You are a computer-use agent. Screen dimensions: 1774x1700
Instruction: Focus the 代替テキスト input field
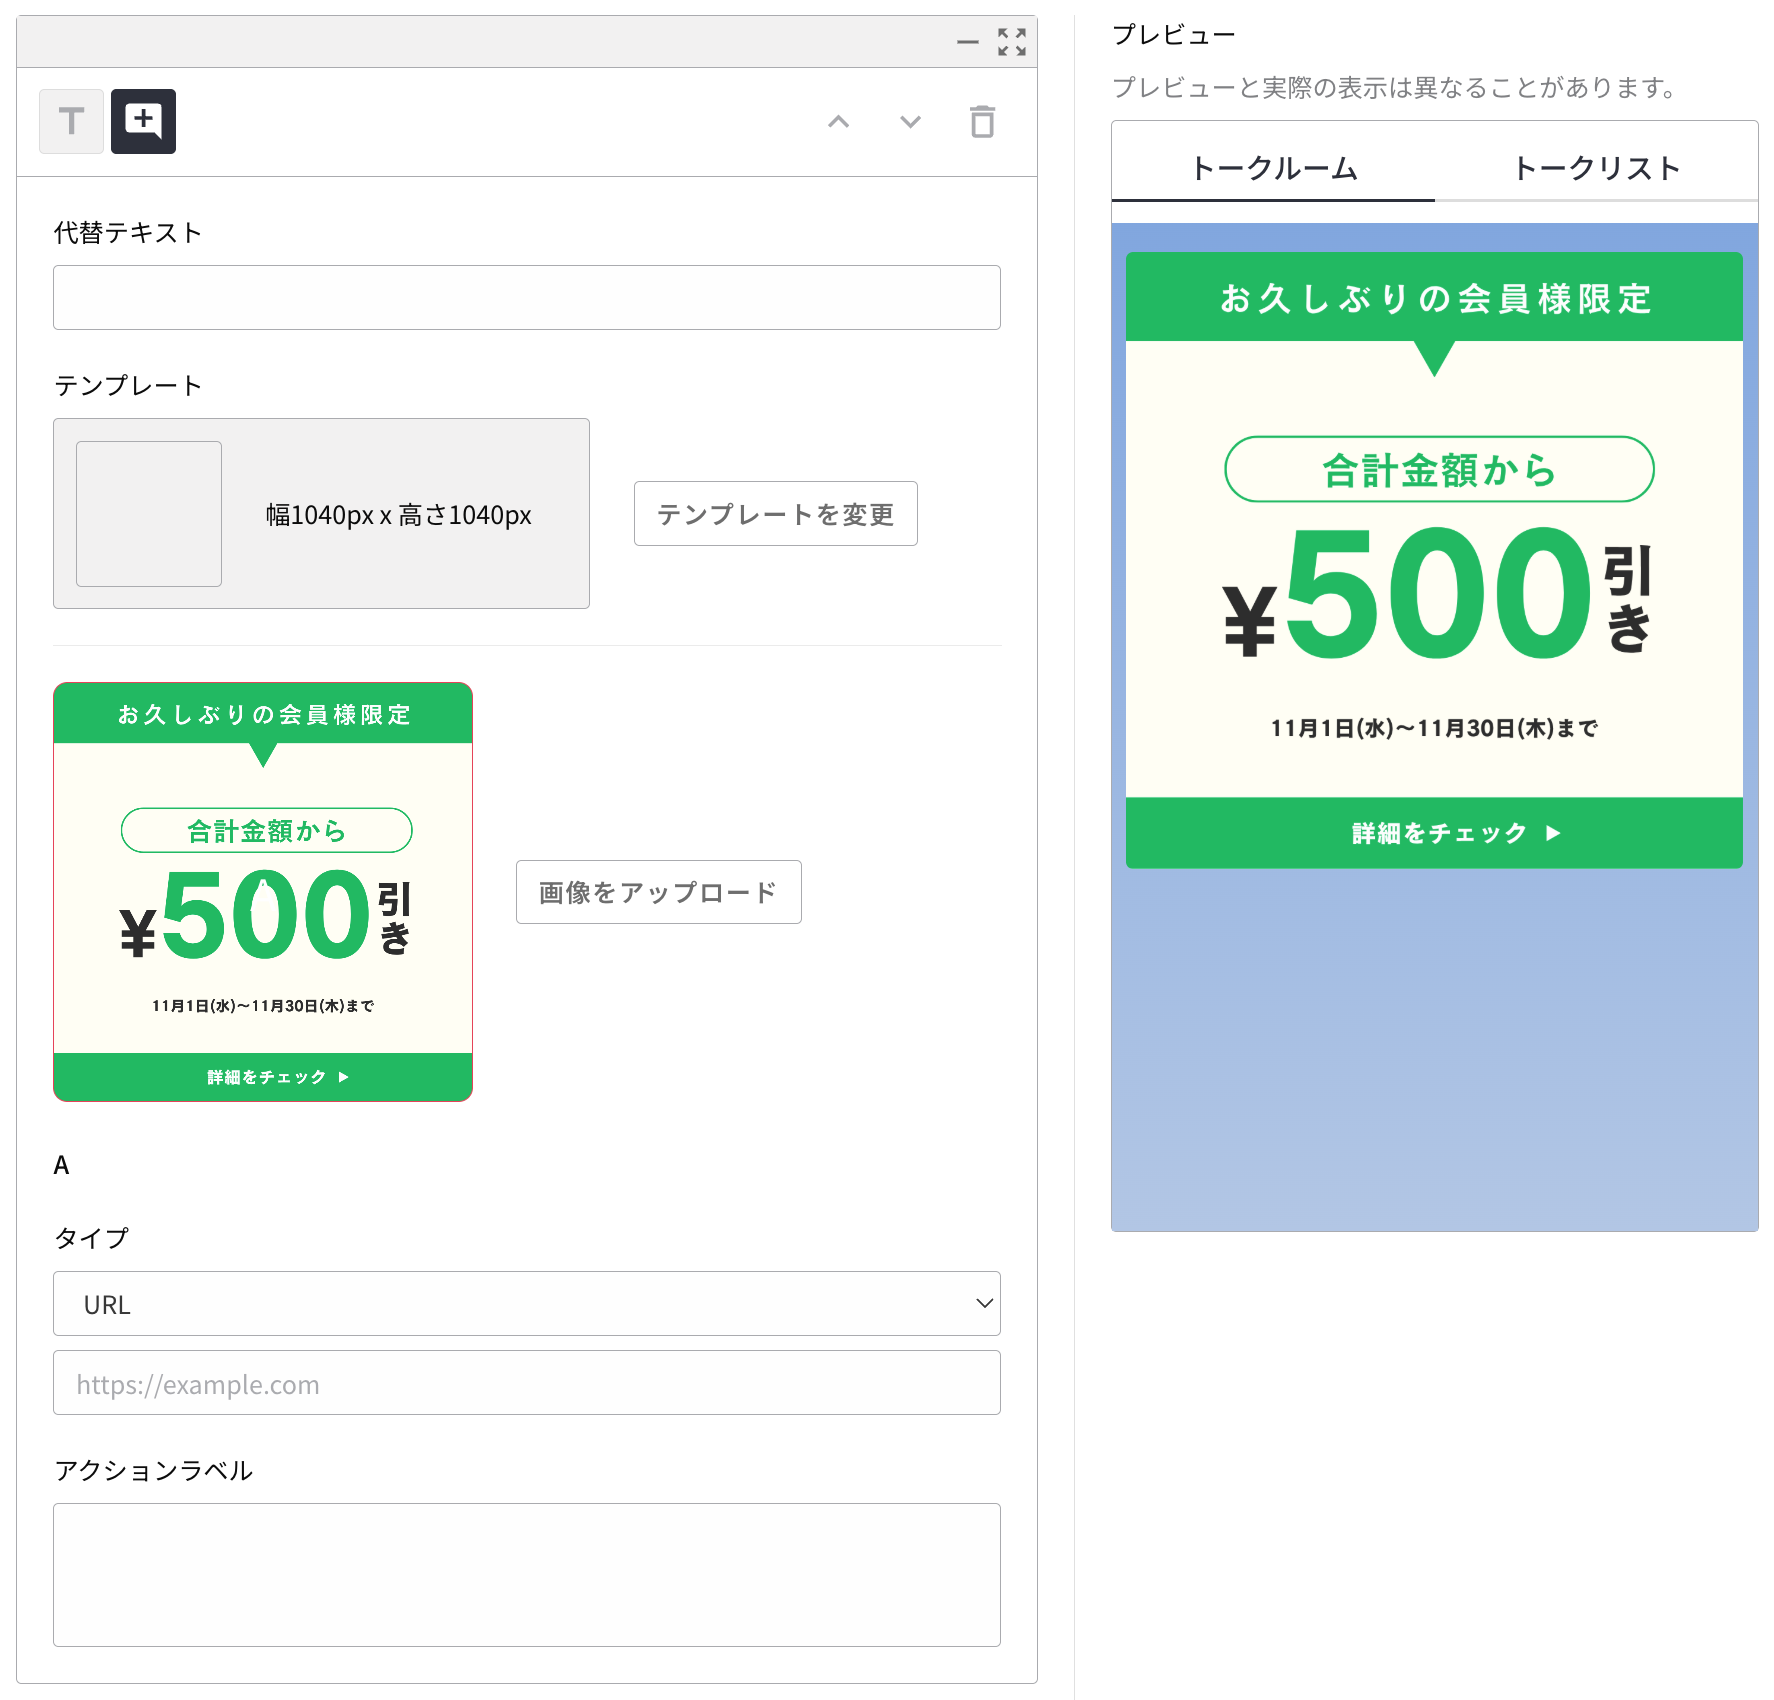click(x=526, y=297)
